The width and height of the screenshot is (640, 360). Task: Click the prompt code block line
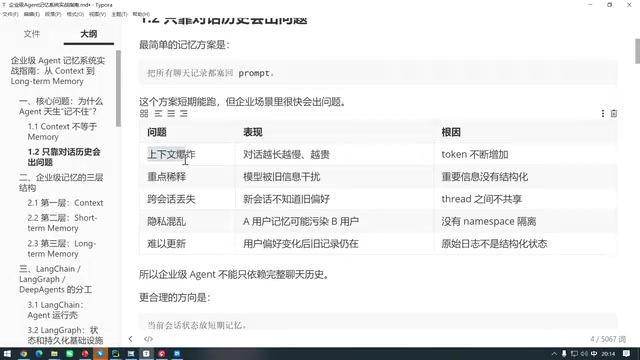378,73
